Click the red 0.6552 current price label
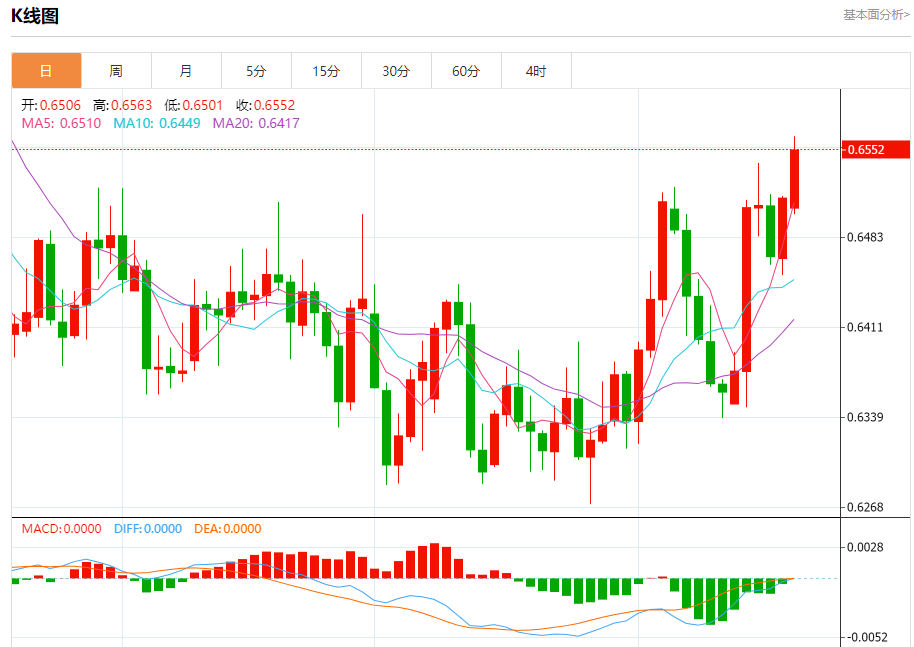This screenshot has width=914, height=647. tap(876, 149)
